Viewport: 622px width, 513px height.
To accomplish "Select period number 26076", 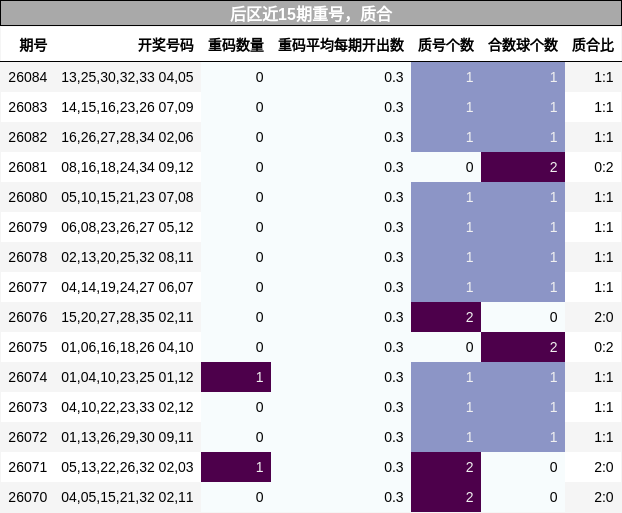I will (x=28, y=317).
